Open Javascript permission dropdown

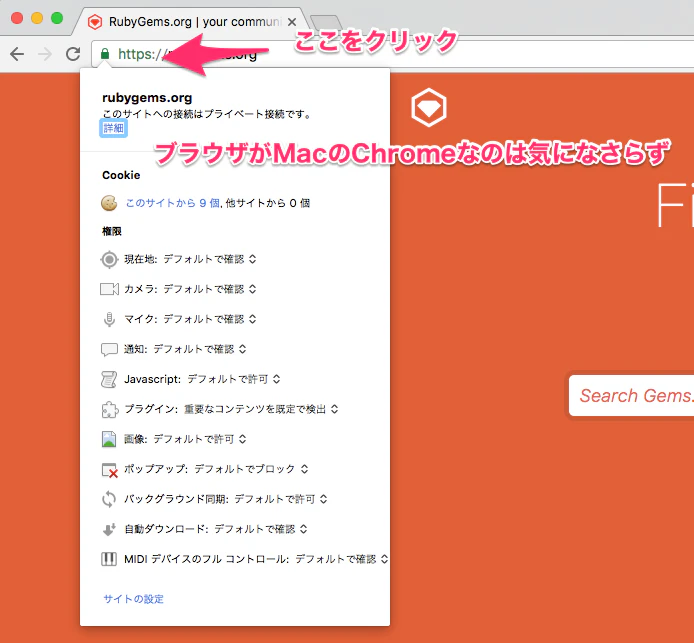(234, 379)
